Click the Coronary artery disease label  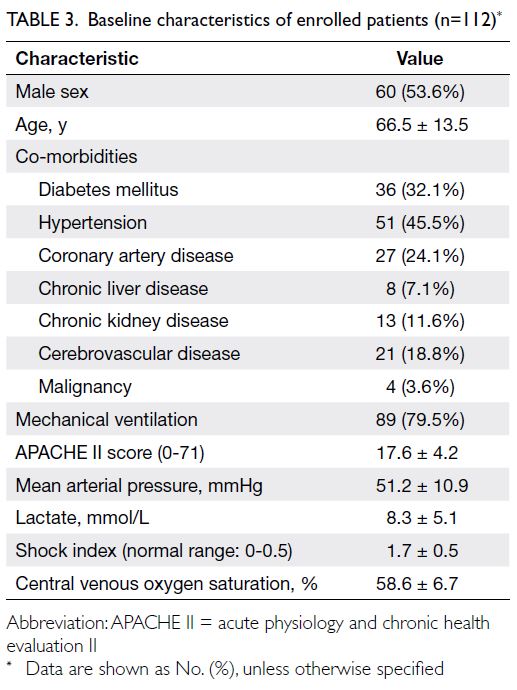click(136, 255)
